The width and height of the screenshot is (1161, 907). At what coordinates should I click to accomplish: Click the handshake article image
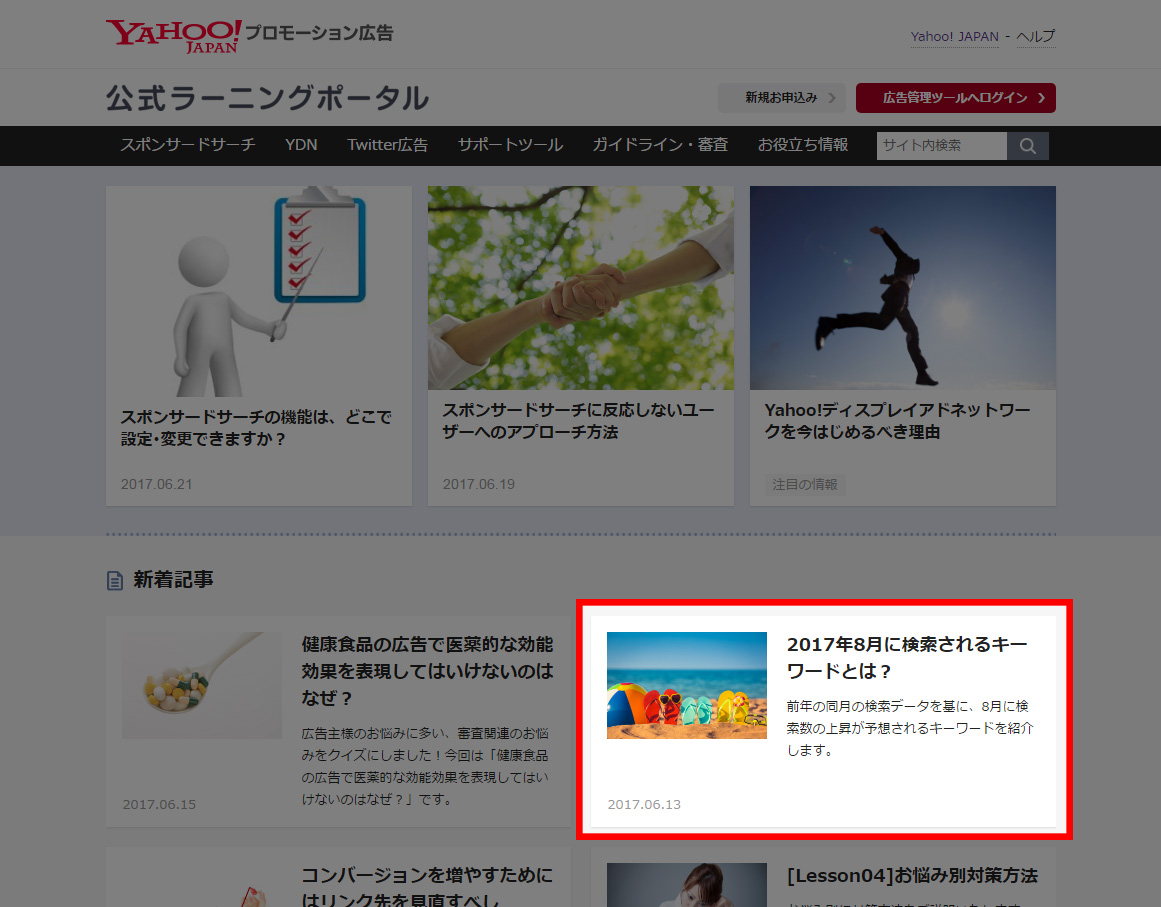pyautogui.click(x=580, y=287)
